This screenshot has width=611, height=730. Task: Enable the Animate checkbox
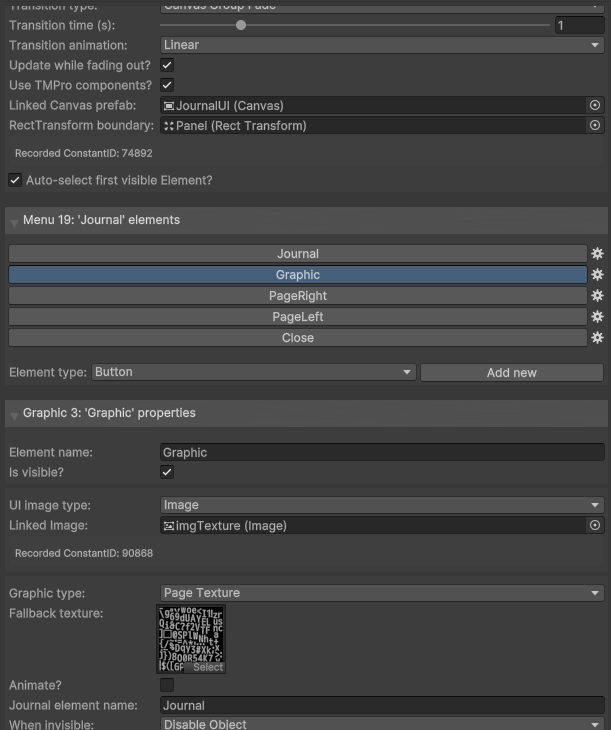167,685
